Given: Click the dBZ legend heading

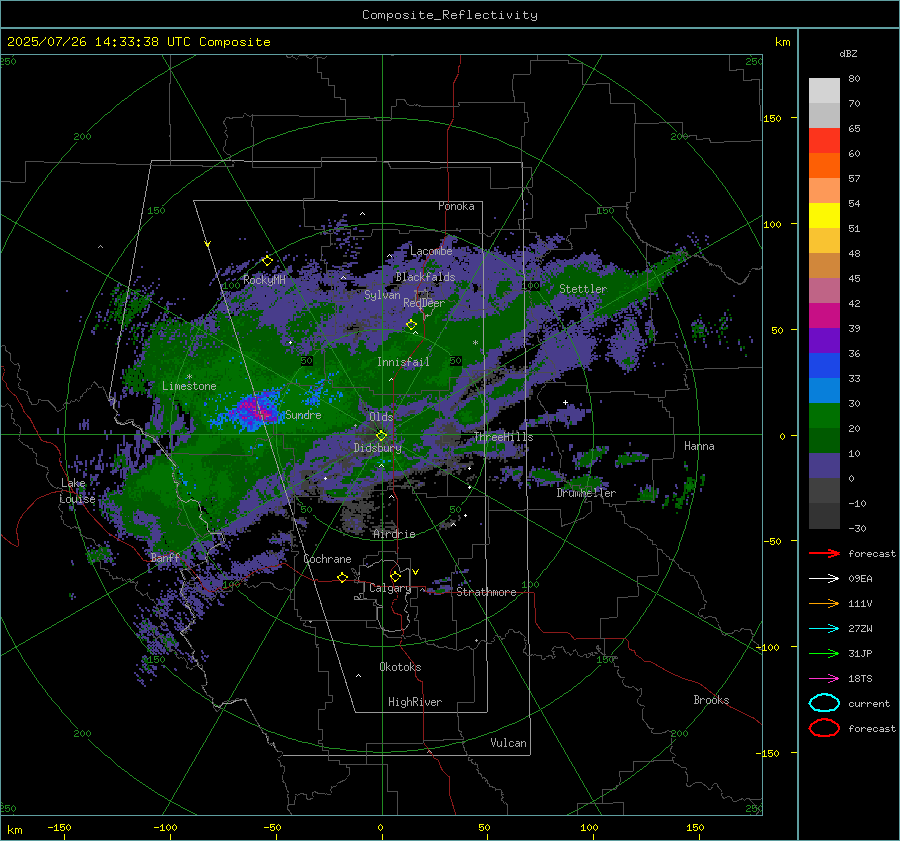Looking at the screenshot, I should tap(848, 54).
